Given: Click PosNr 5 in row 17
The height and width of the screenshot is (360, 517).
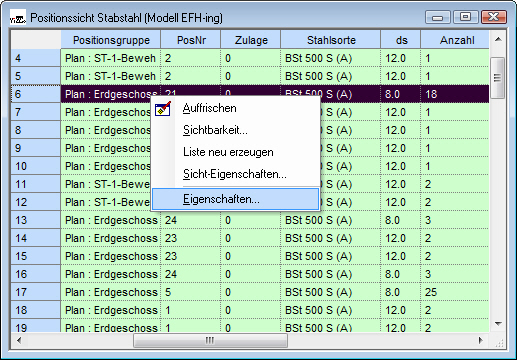Looking at the screenshot, I should 191,292.
